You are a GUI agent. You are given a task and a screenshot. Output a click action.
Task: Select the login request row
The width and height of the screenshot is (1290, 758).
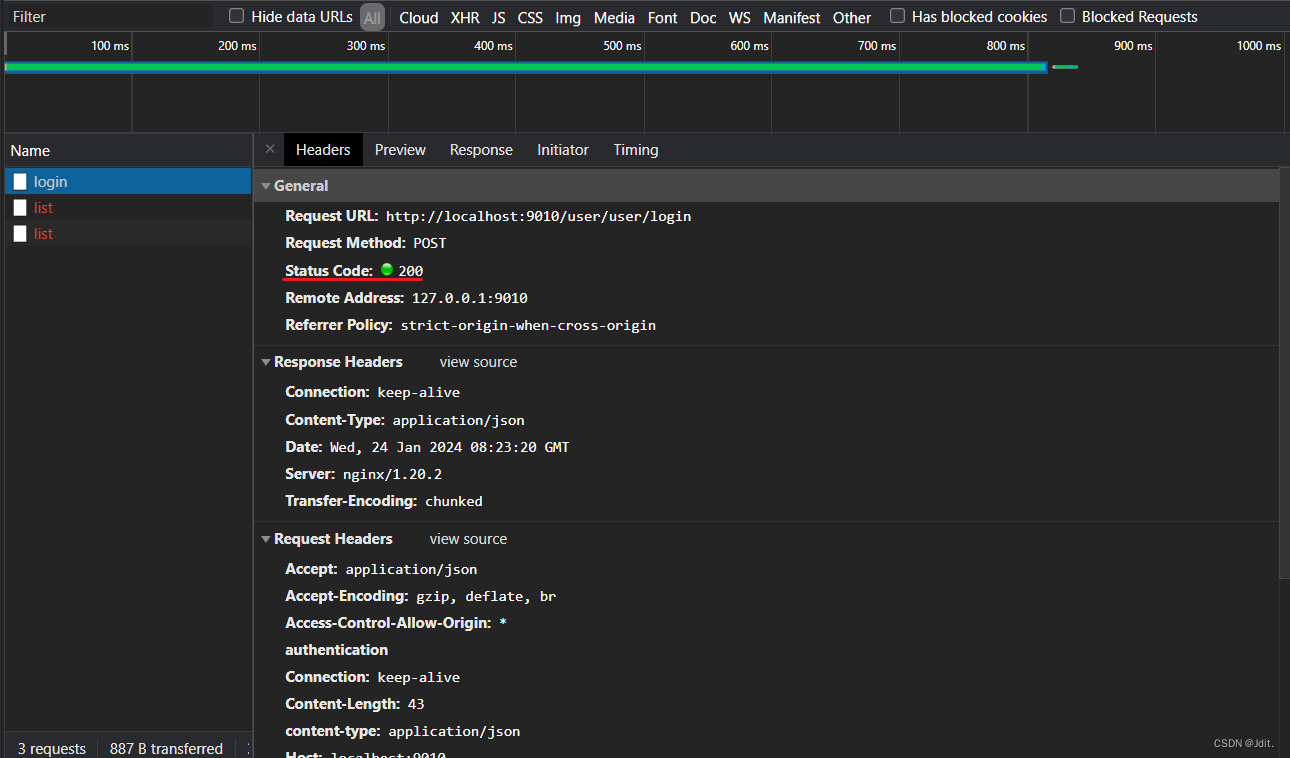click(x=126, y=182)
